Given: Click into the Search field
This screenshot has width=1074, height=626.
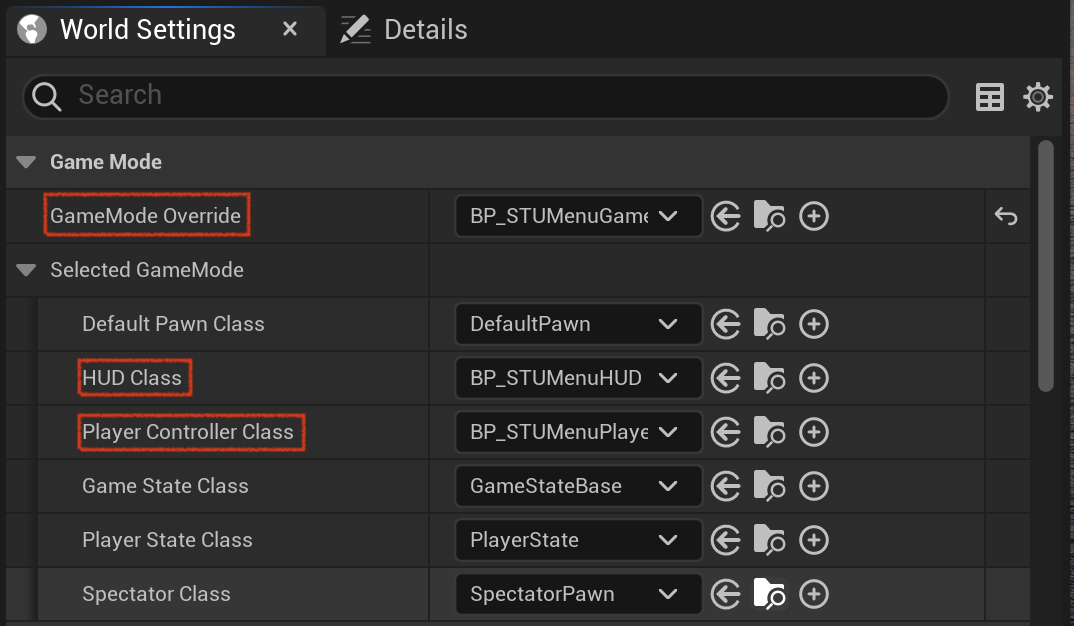Looking at the screenshot, I should pyautogui.click(x=486, y=96).
